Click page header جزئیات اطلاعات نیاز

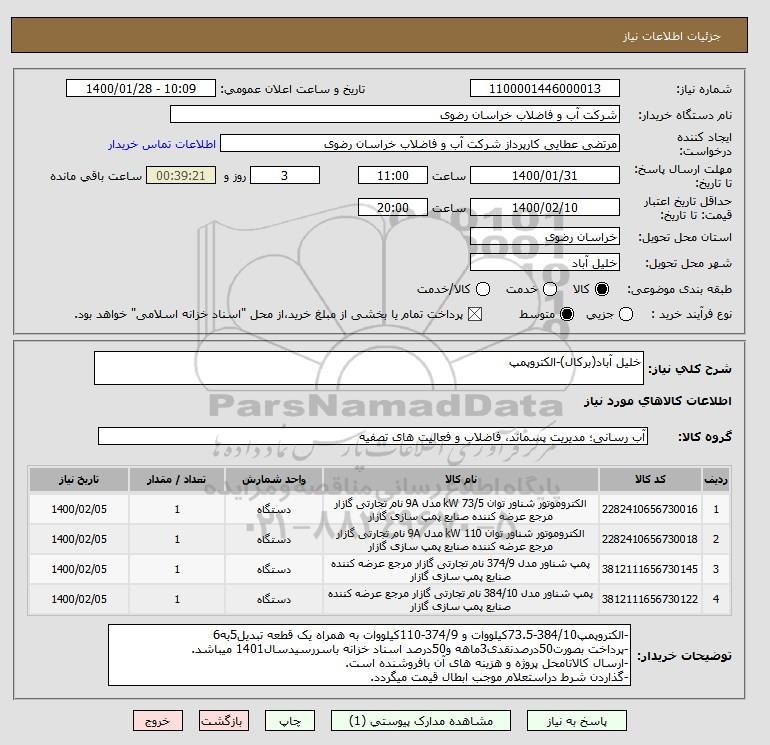click(x=671, y=36)
